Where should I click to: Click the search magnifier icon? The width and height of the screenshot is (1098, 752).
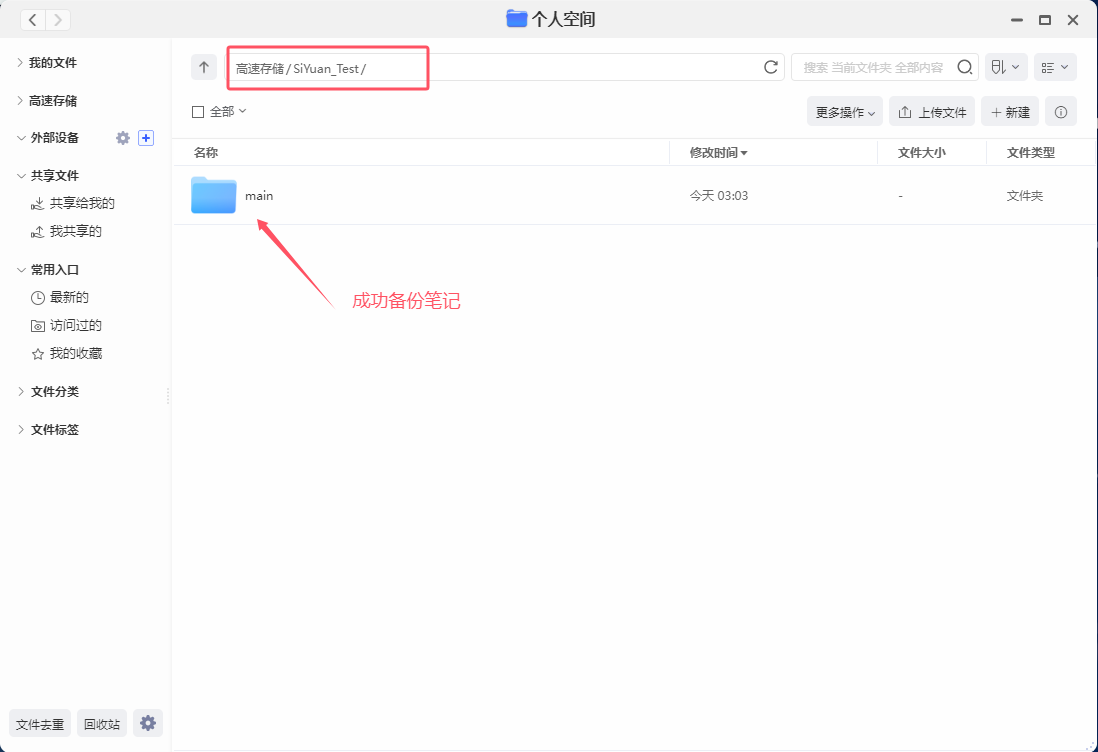(x=964, y=67)
